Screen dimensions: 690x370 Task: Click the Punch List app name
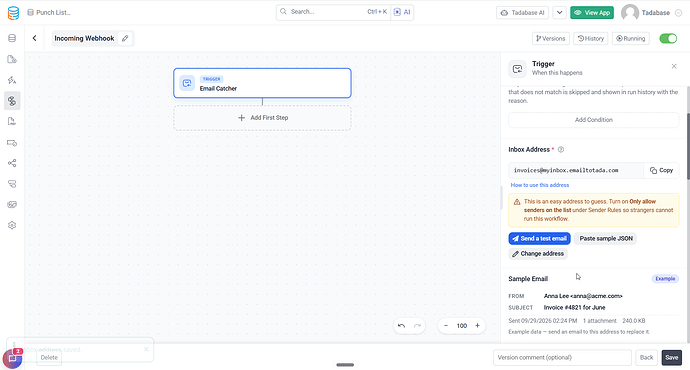coord(53,12)
